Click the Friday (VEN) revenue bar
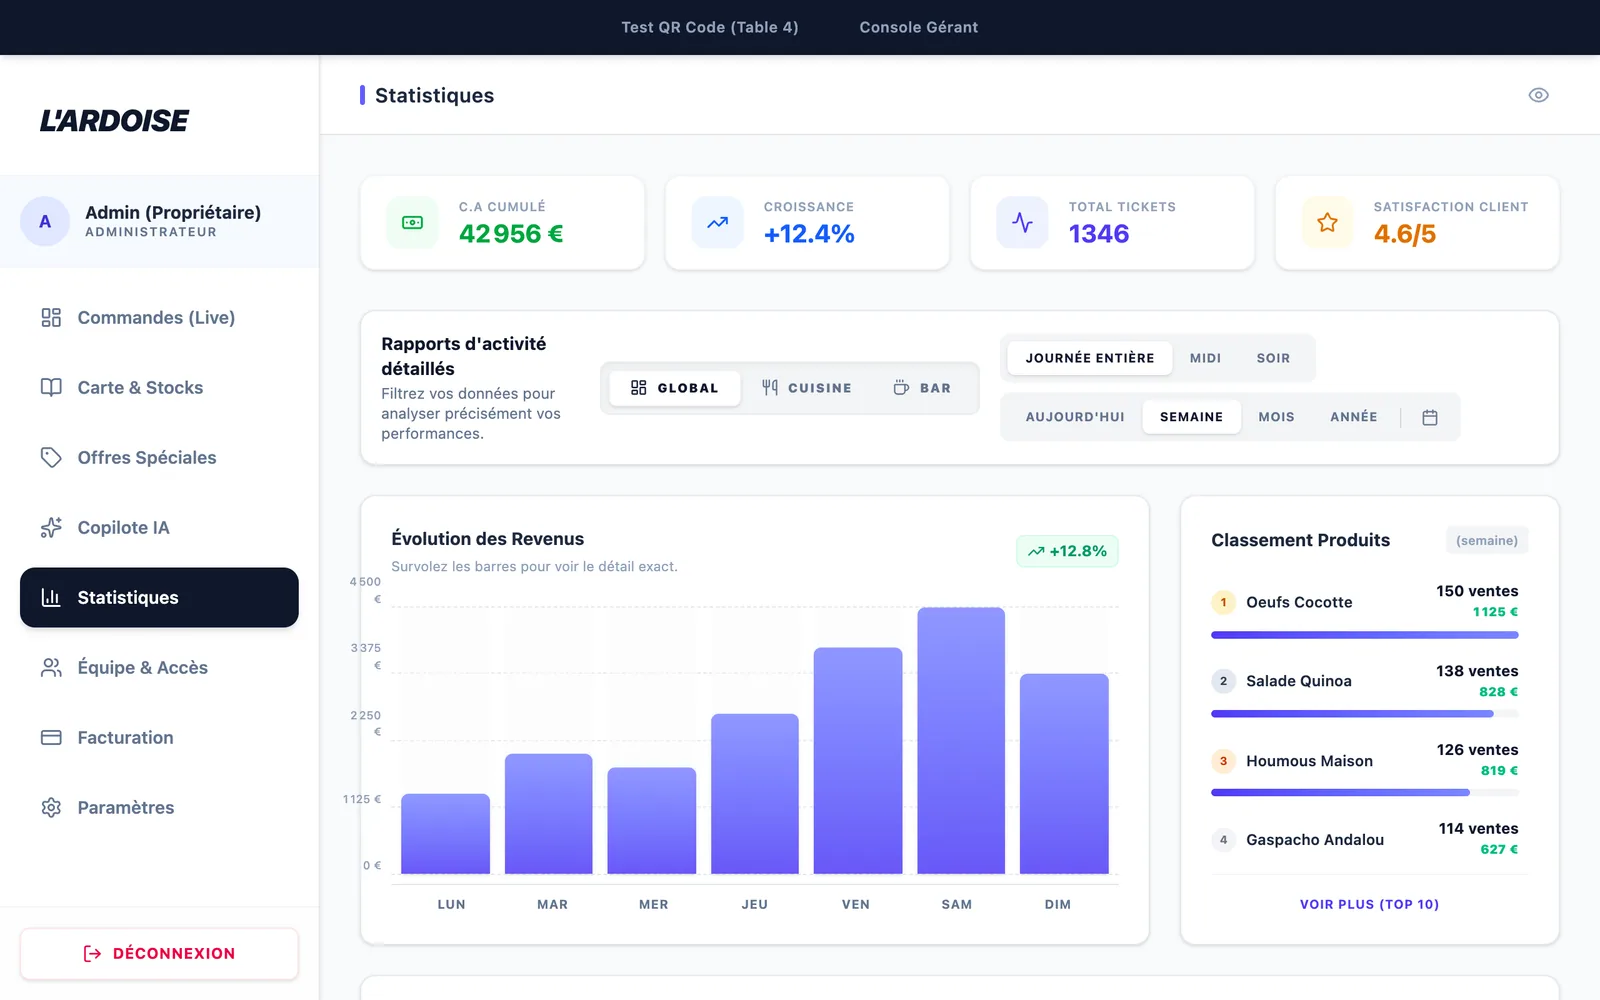This screenshot has height=1000, width=1600. pos(858,761)
